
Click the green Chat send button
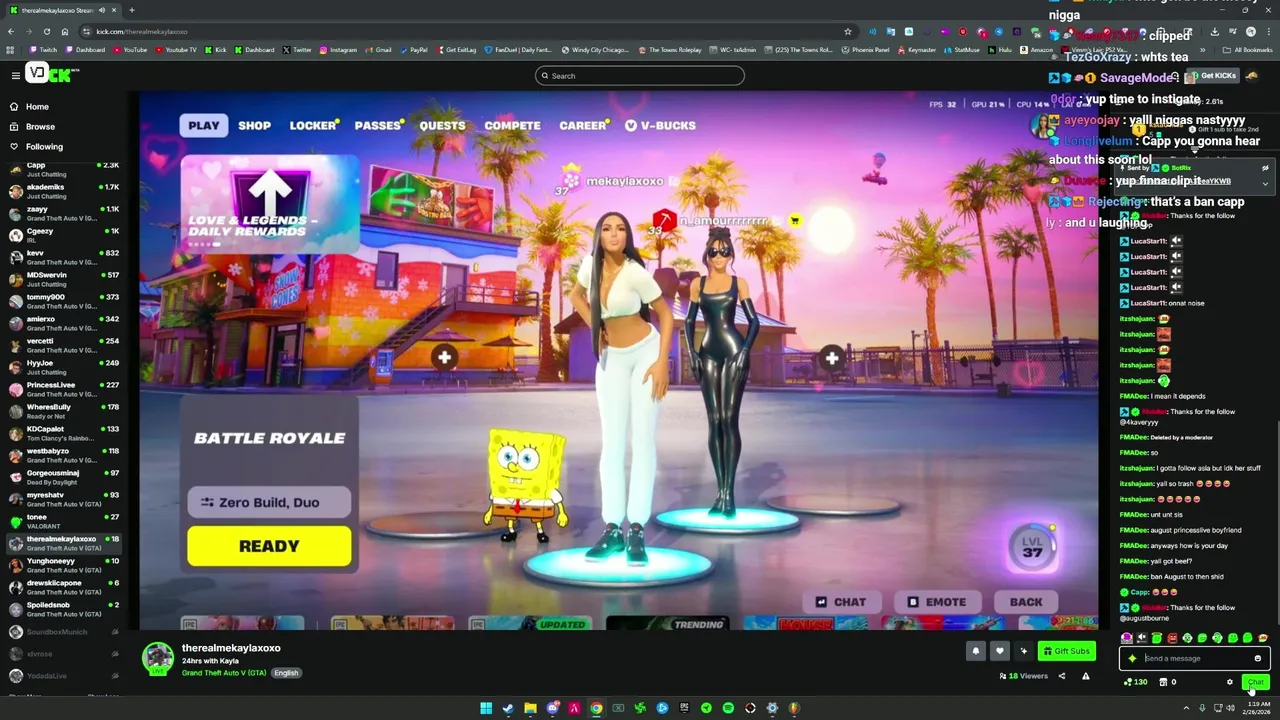click(1255, 682)
